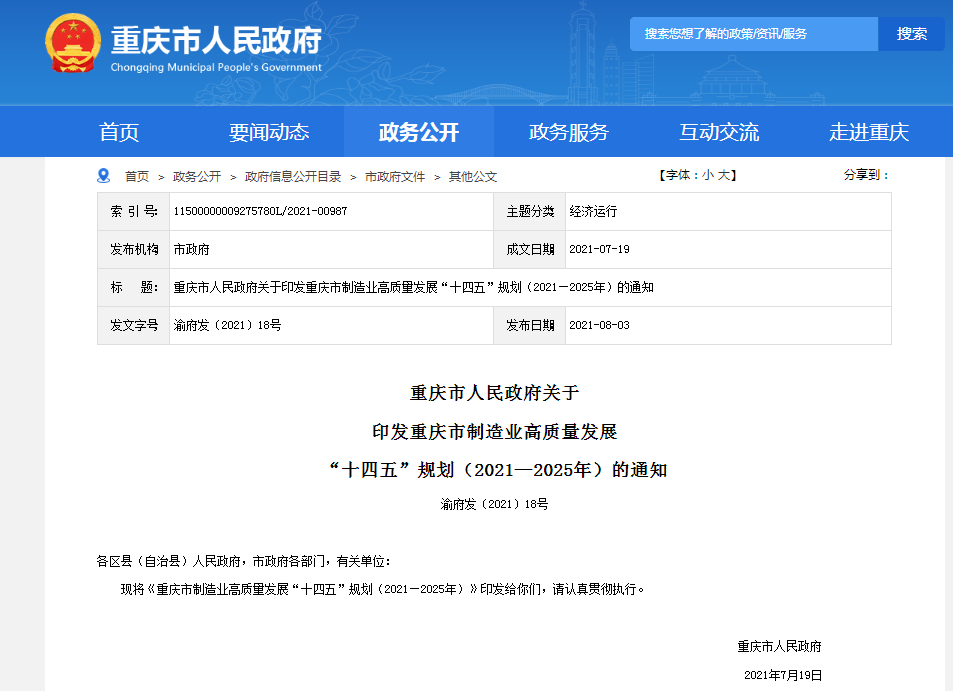Image resolution: width=953 pixels, height=691 pixels.
Task: Click 政务公开 in the breadcrumb trail
Action: pyautogui.click(x=197, y=176)
